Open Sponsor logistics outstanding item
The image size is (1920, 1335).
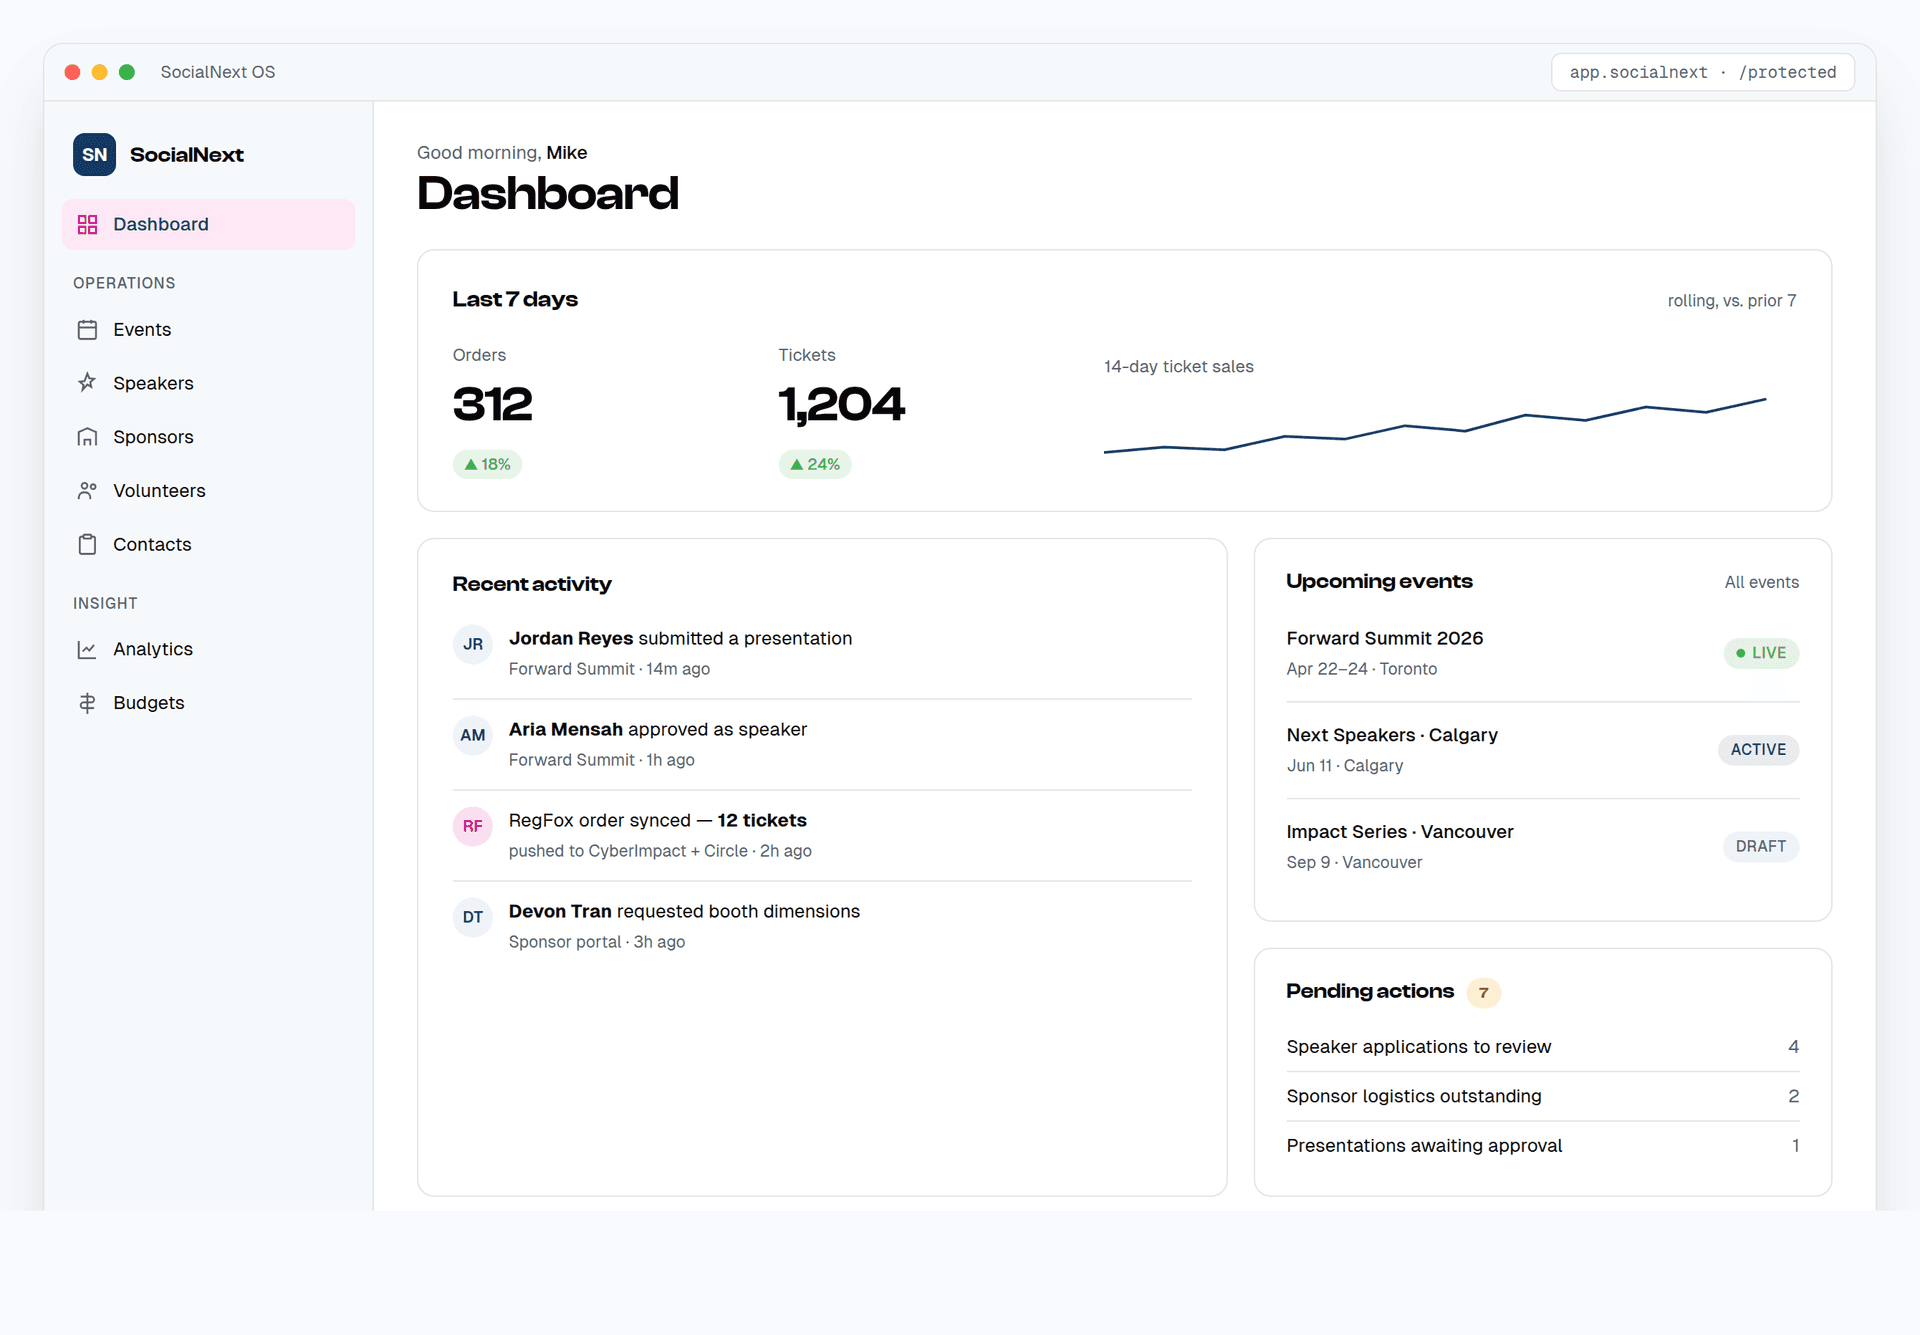tap(1542, 1096)
